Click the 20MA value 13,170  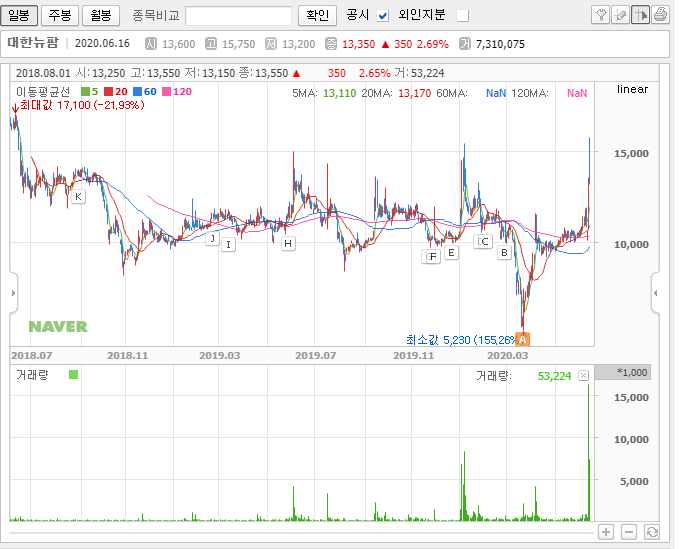[x=414, y=93]
